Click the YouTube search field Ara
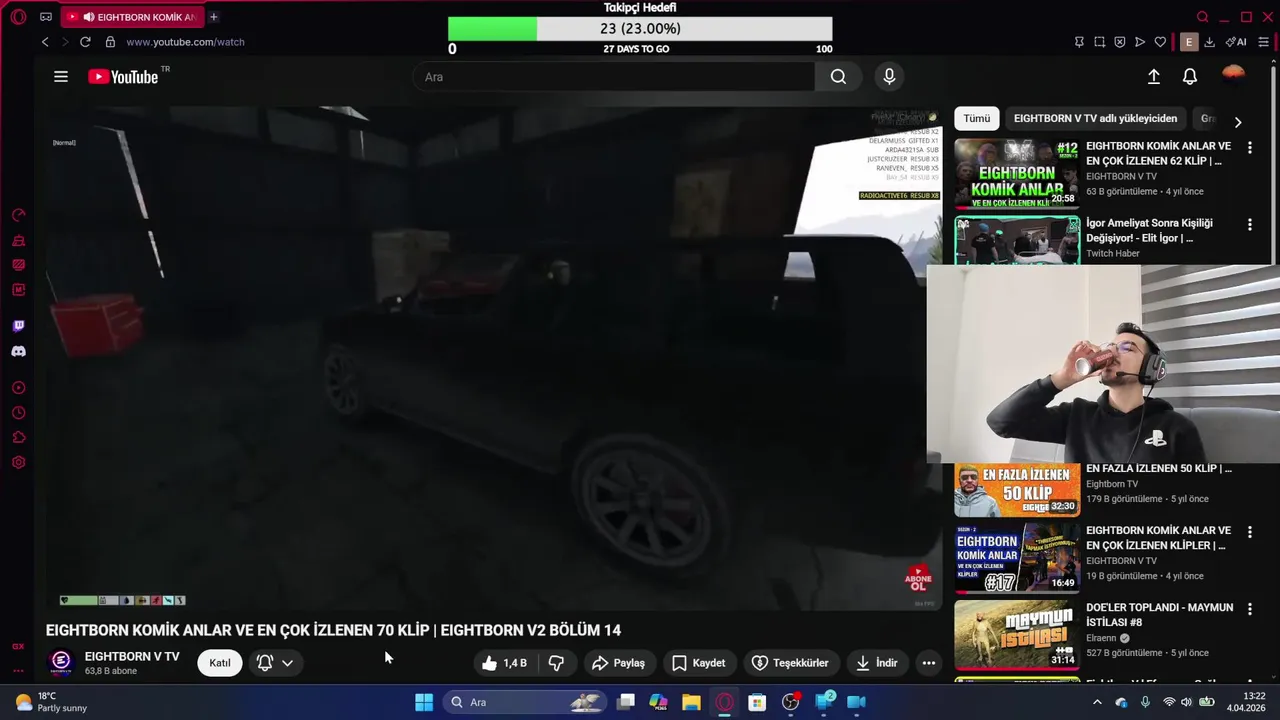This screenshot has height=720, width=1280. coord(614,77)
